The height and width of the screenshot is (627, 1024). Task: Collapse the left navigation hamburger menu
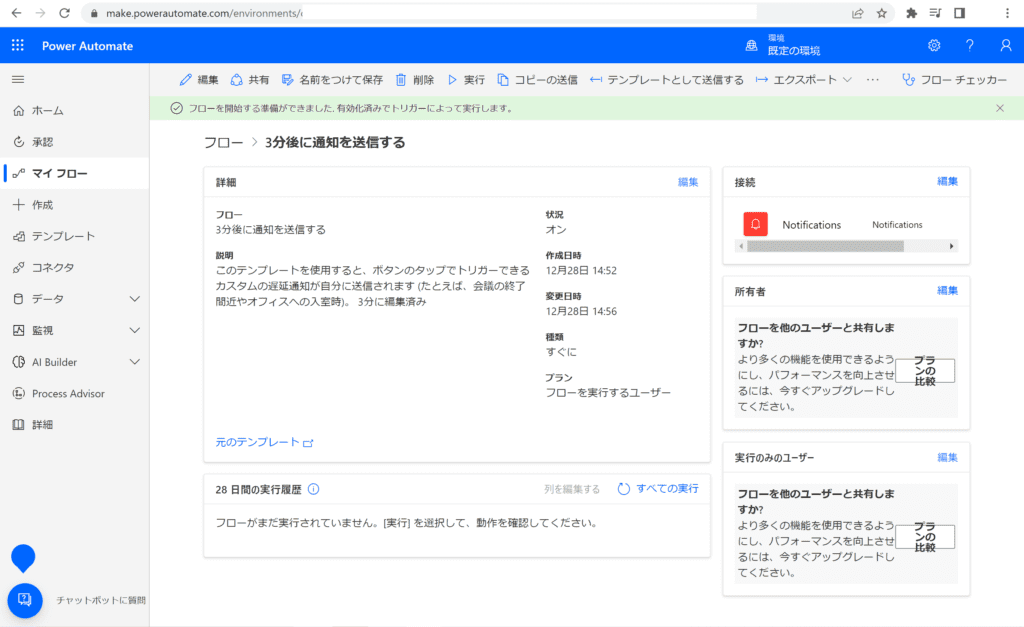coord(18,79)
